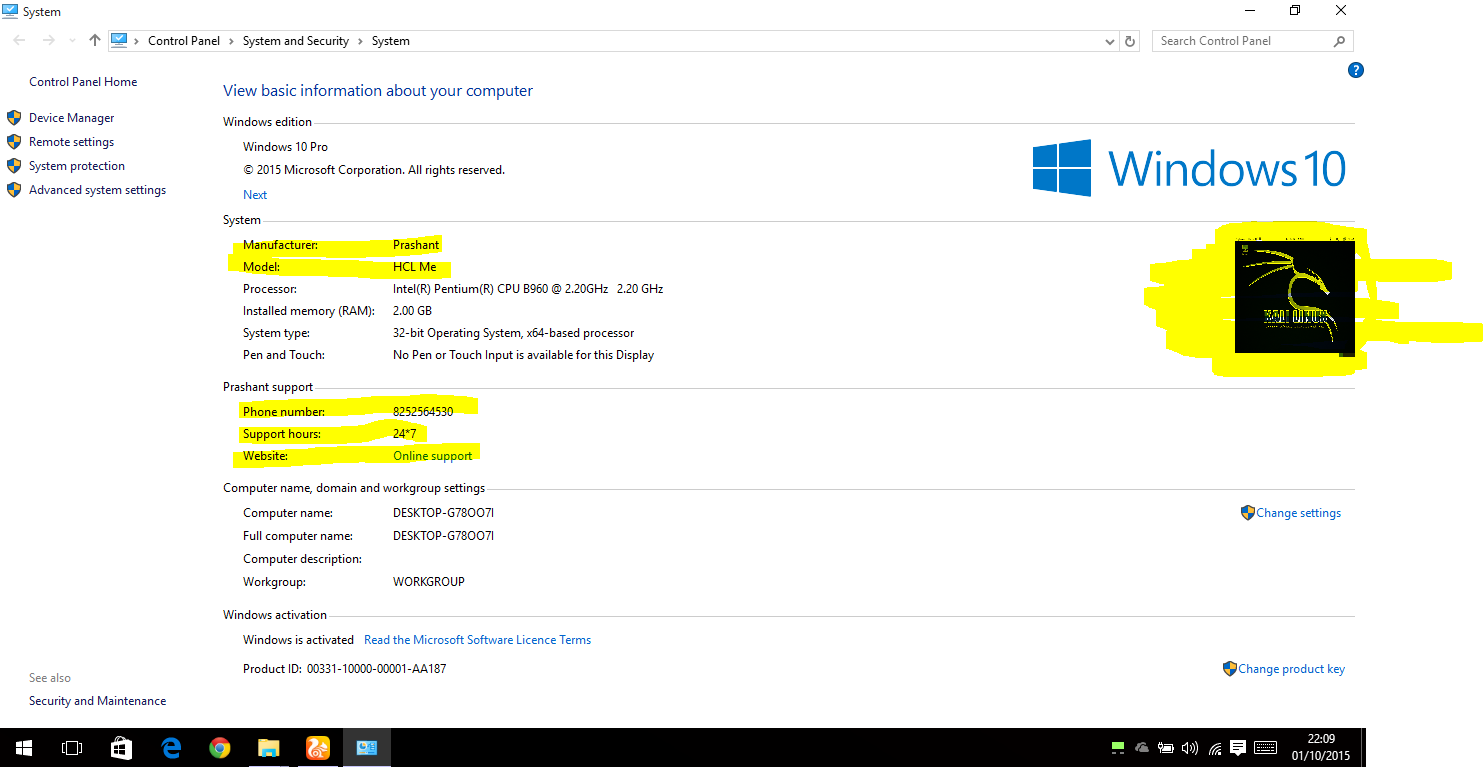Click Change settings for computer name
Viewport: 1483px width, 767px height.
pos(1298,513)
